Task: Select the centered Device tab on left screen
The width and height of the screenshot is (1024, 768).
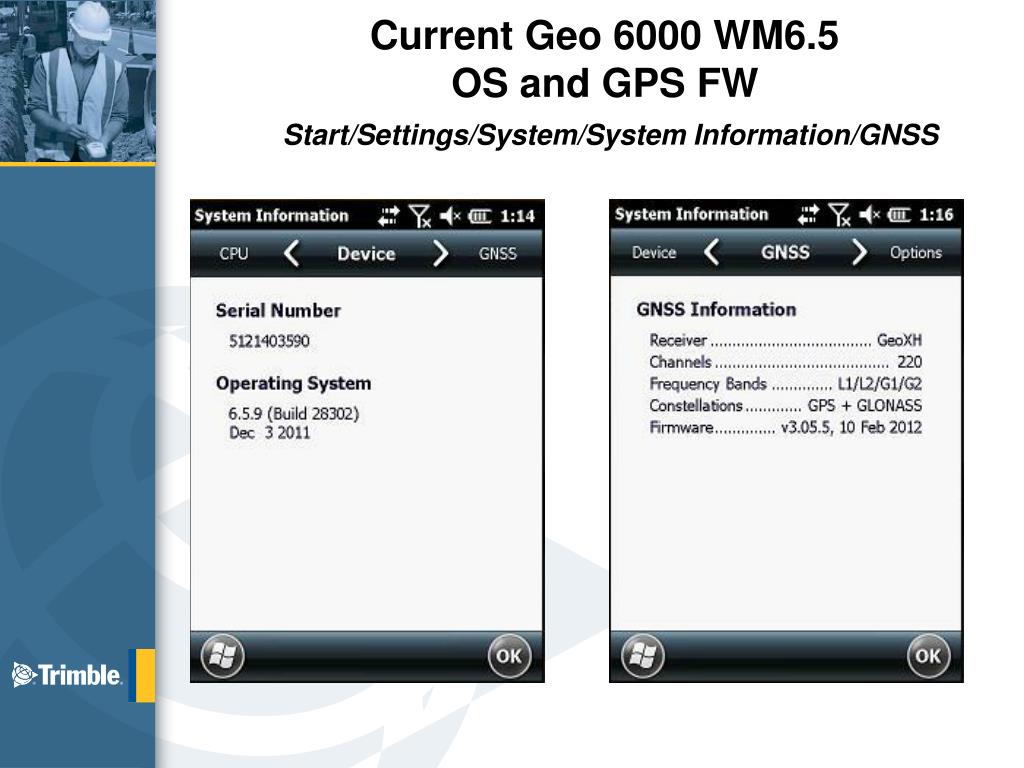Action: pos(366,253)
